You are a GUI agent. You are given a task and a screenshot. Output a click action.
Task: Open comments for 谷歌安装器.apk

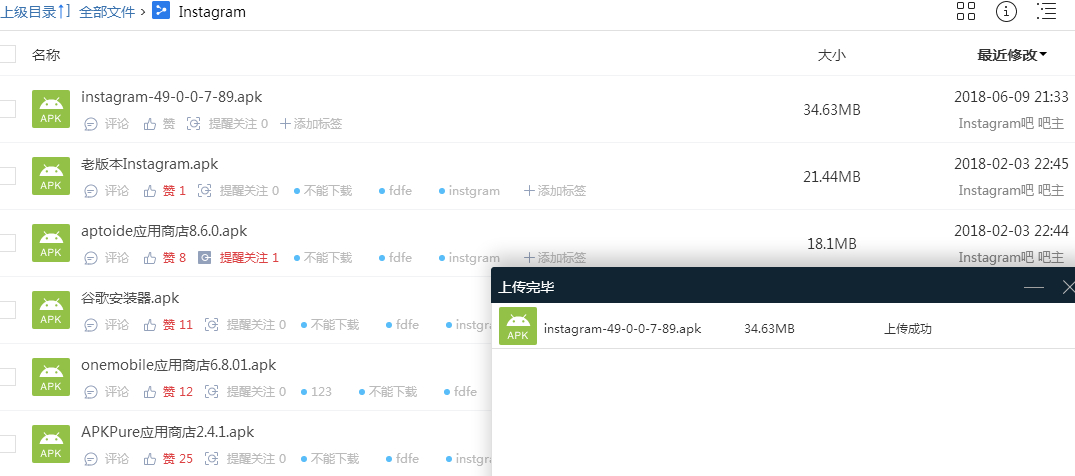(106, 324)
